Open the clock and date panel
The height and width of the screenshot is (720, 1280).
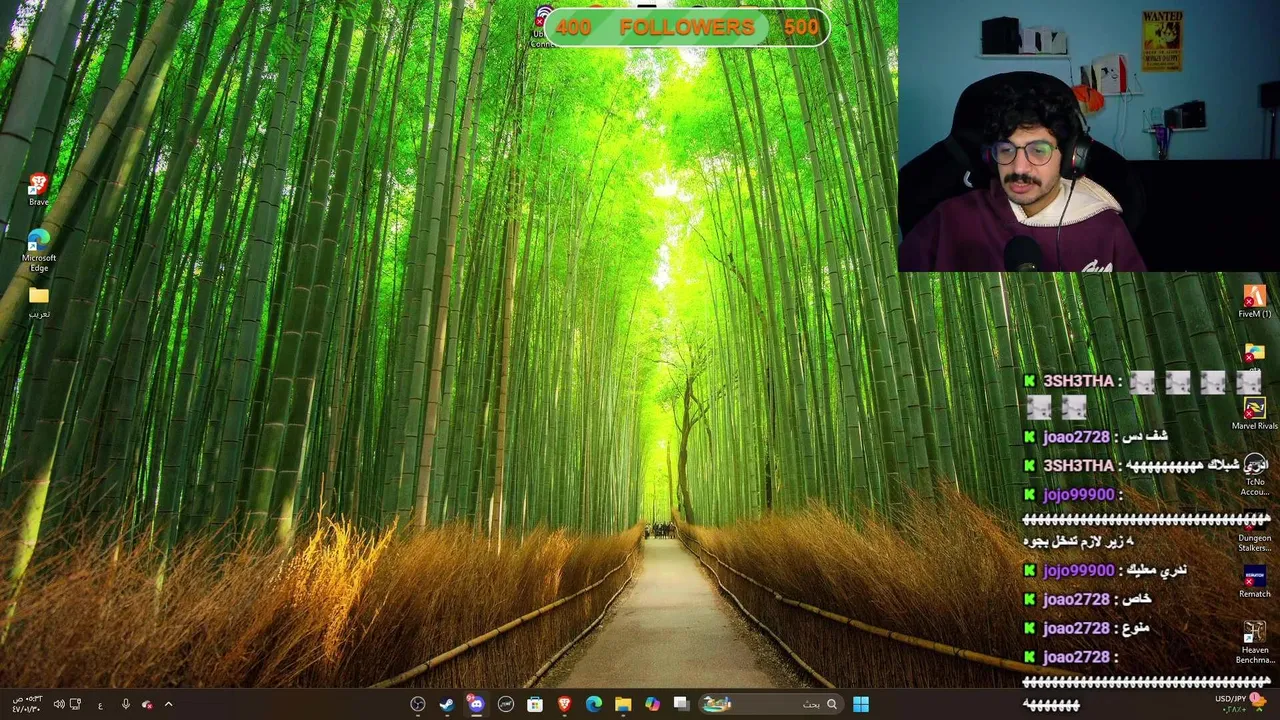pos(26,704)
